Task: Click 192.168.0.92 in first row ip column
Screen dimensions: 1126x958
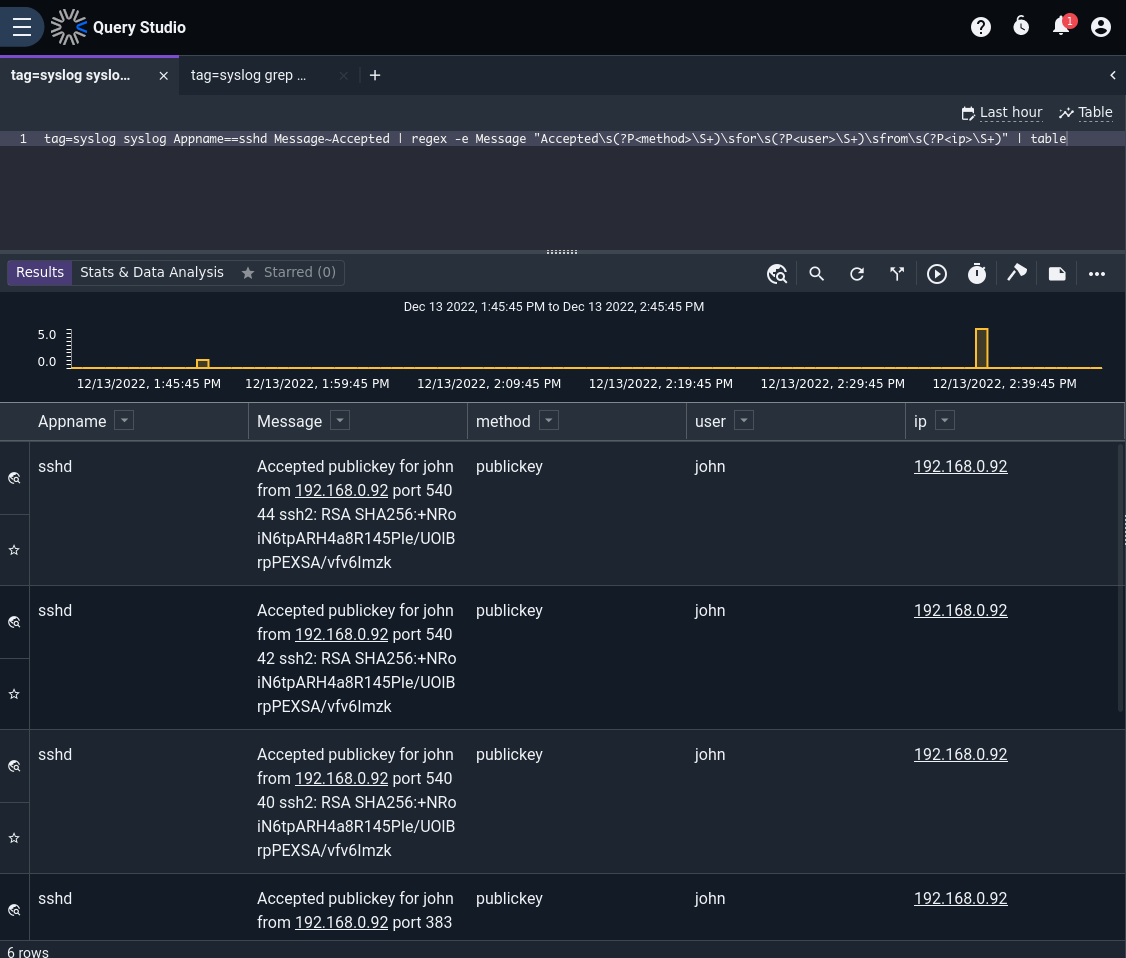Action: coord(960,467)
